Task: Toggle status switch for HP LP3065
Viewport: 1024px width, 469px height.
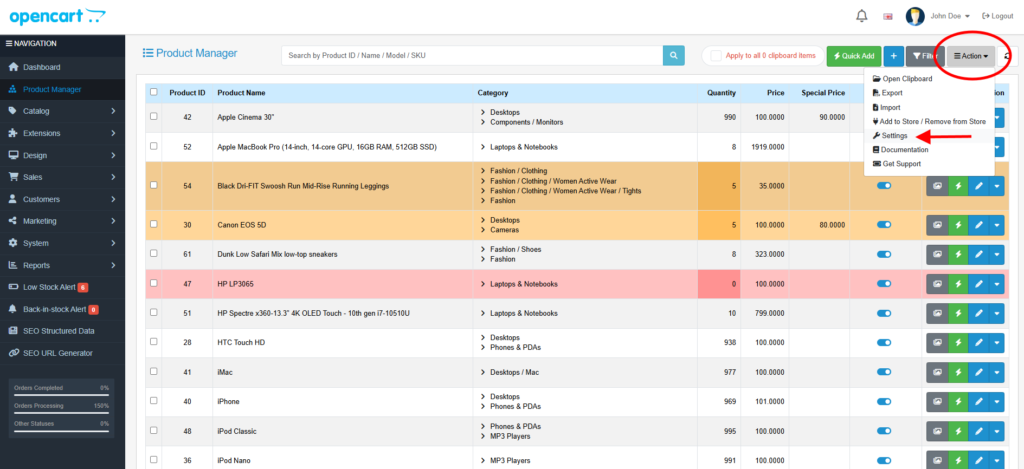Action: pyautogui.click(x=884, y=283)
